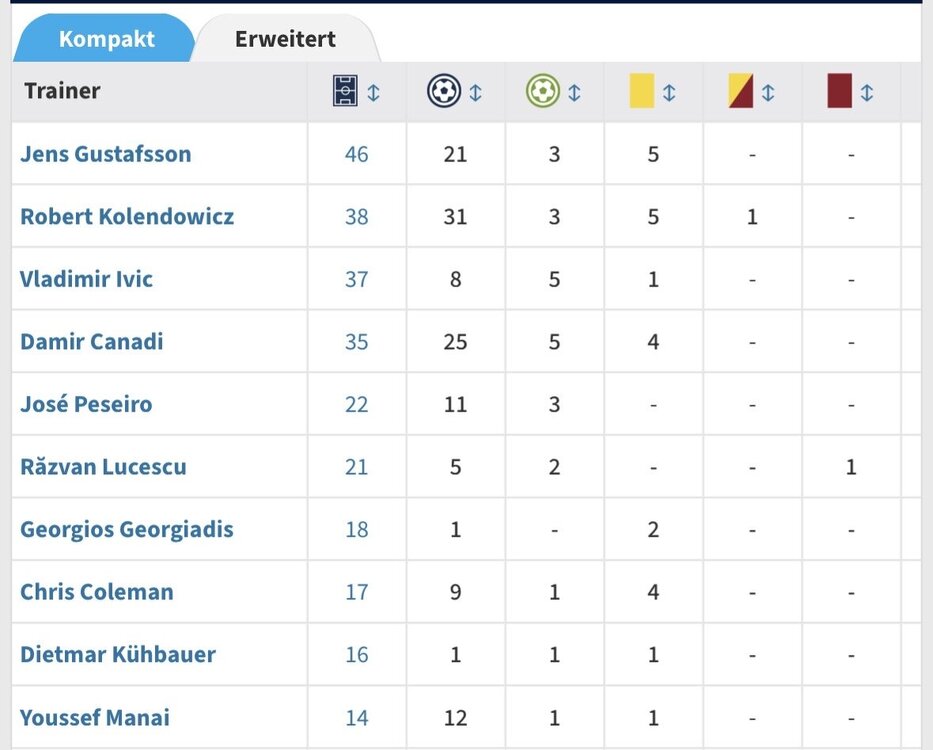Select the Kompakt tab
The width and height of the screenshot is (933, 750).
tap(107, 39)
